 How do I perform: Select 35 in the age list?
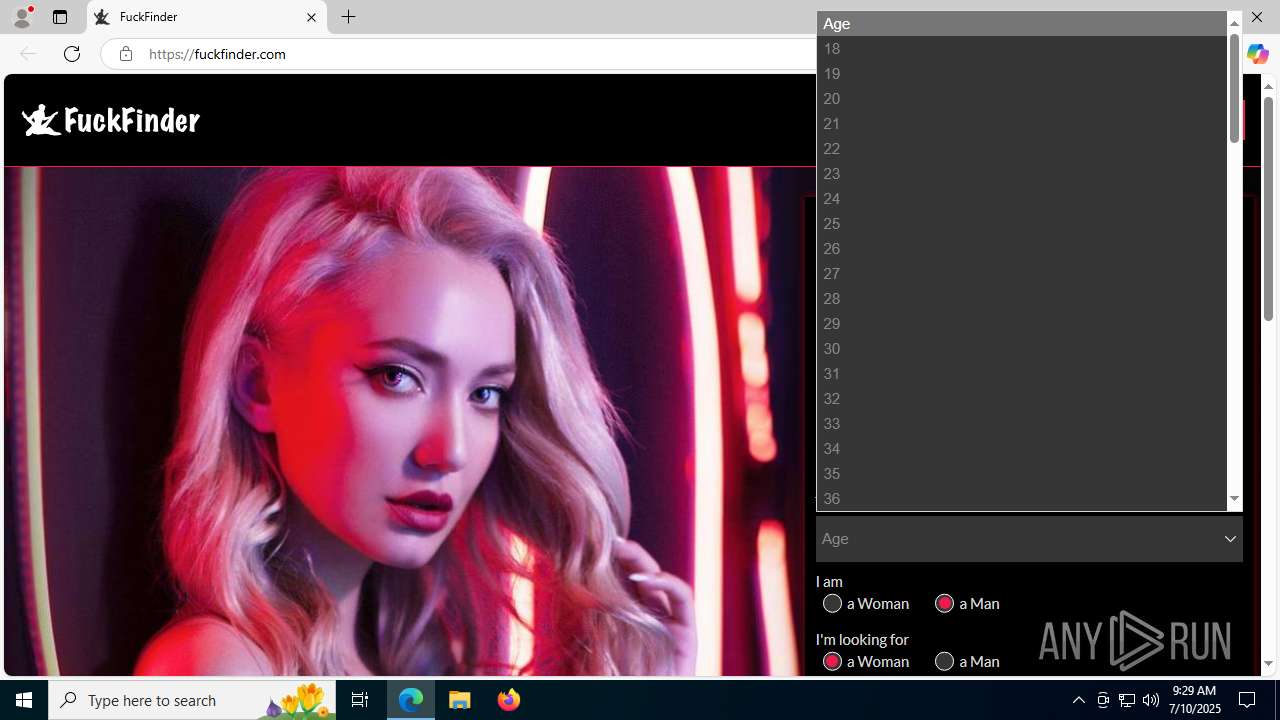[x=1022, y=473]
